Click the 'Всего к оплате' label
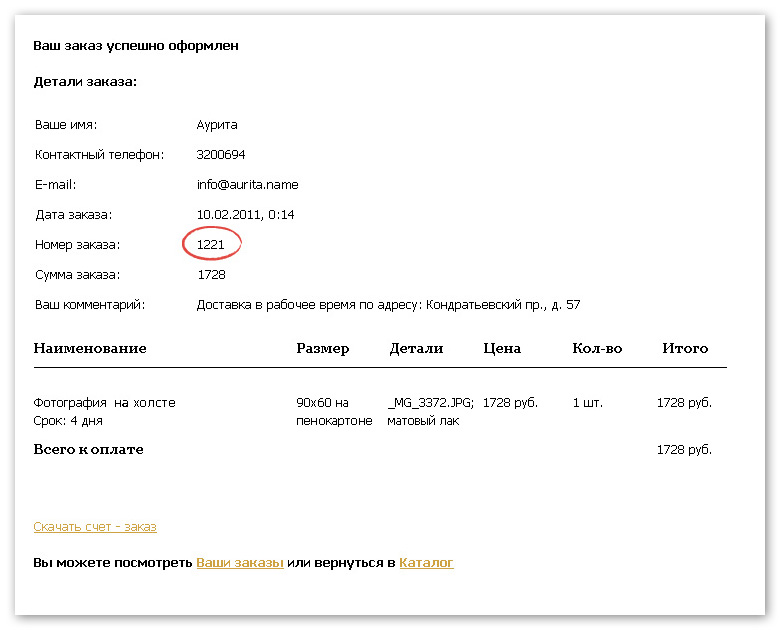The image size is (780, 630). click(x=89, y=449)
